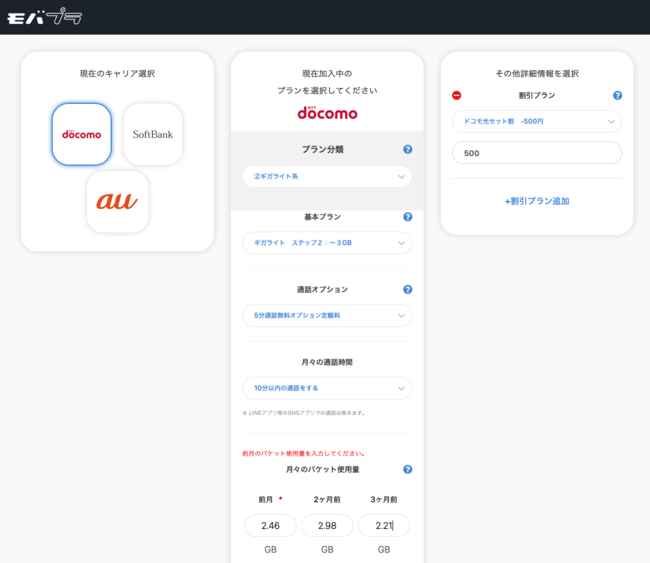Viewport: 650px width, 563px height.
Task: Select the docomo carrier tile
Action: click(x=82, y=134)
